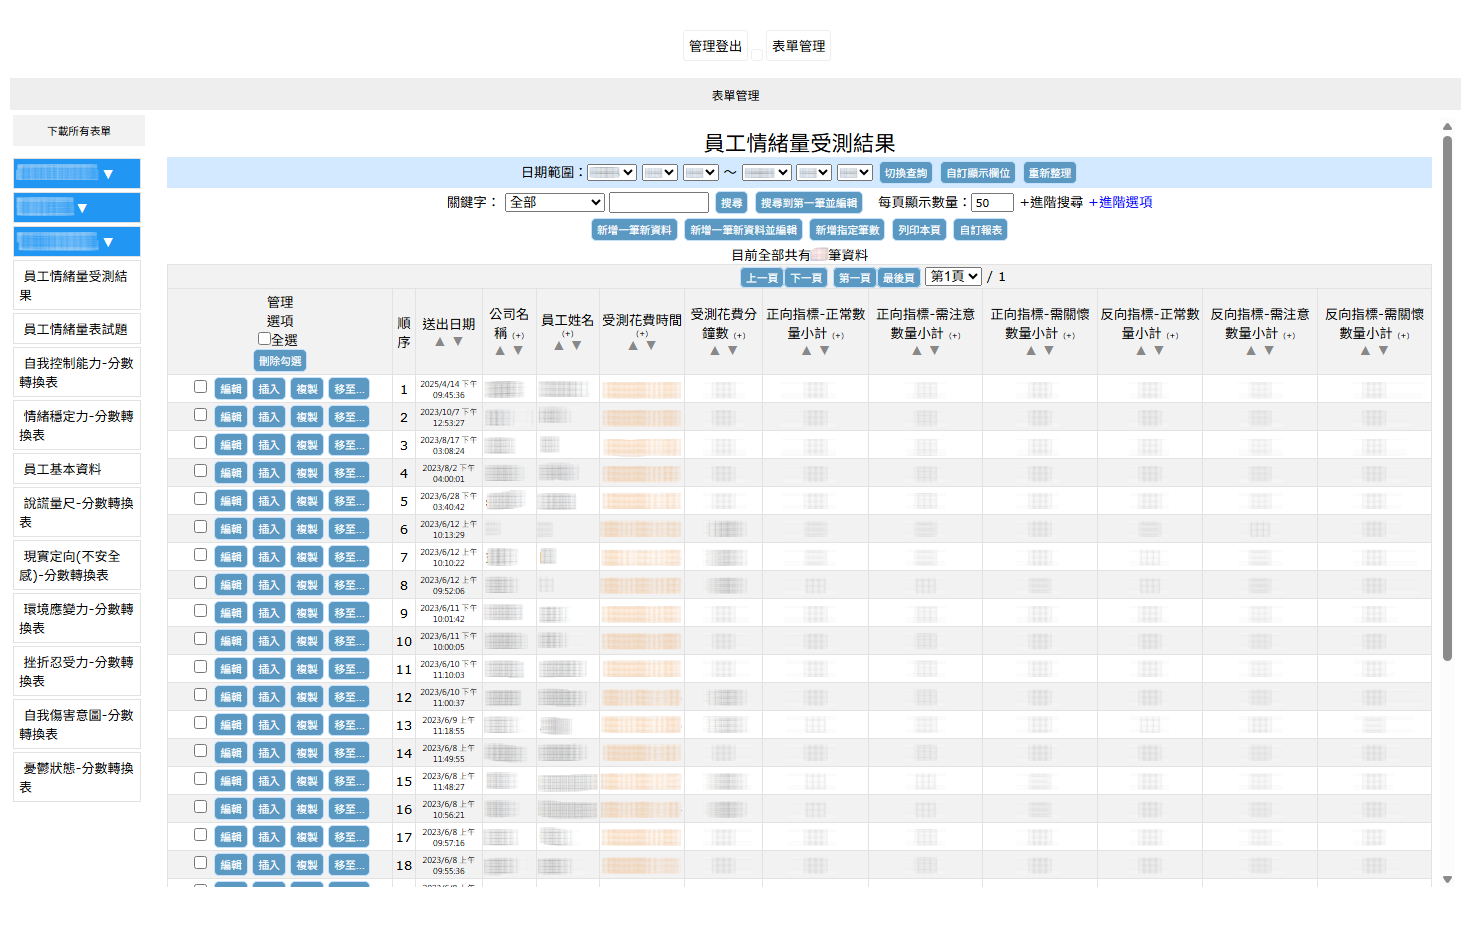The width and height of the screenshot is (1471, 937).
Task: Focus the keyword search text box
Action: click(x=659, y=203)
